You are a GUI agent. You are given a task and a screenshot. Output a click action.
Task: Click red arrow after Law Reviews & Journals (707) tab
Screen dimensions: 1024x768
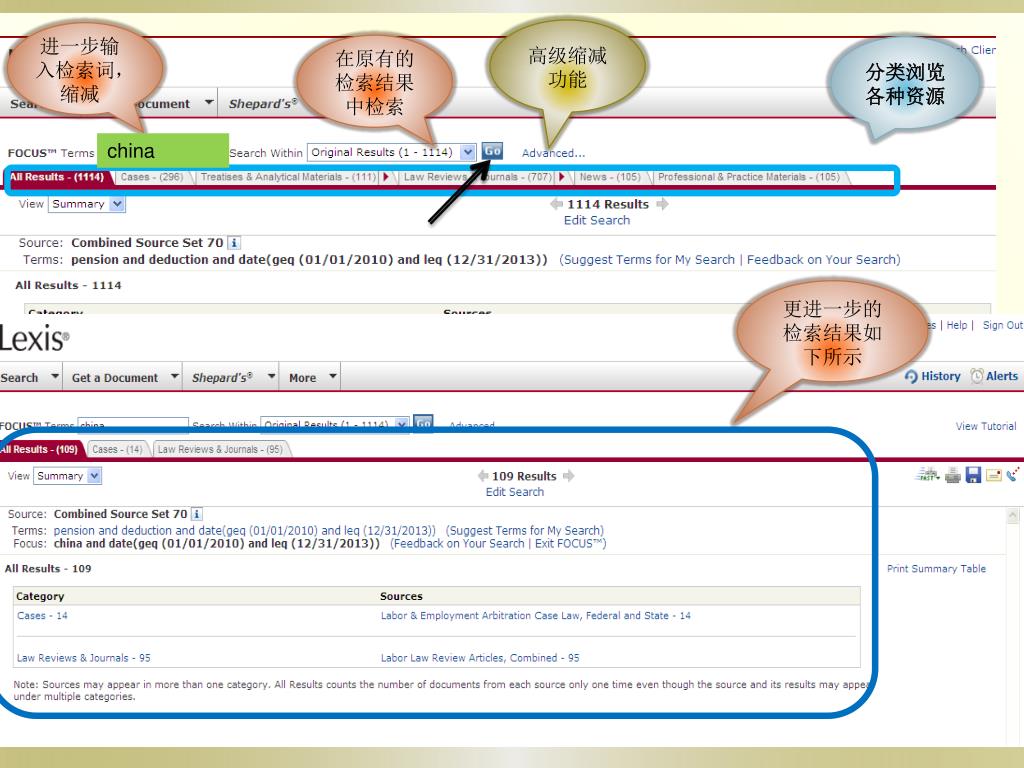point(562,176)
